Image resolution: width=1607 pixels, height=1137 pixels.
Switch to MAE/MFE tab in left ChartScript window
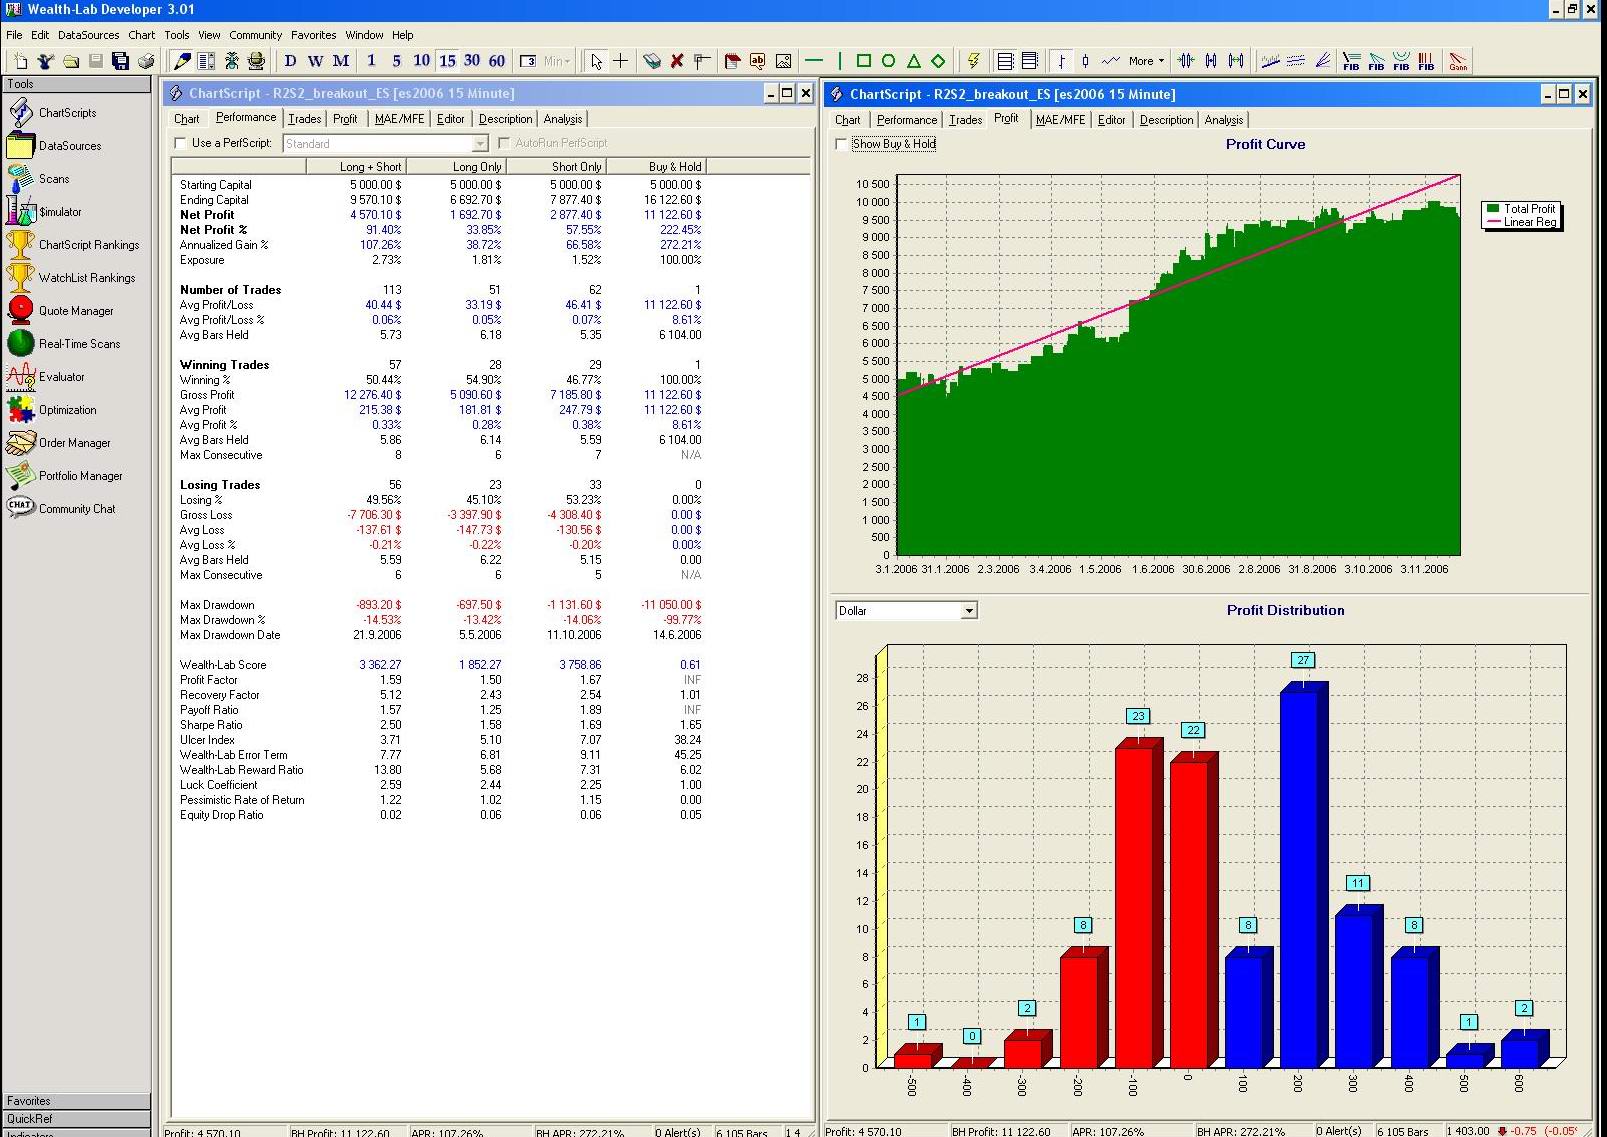pyautogui.click(x=399, y=119)
